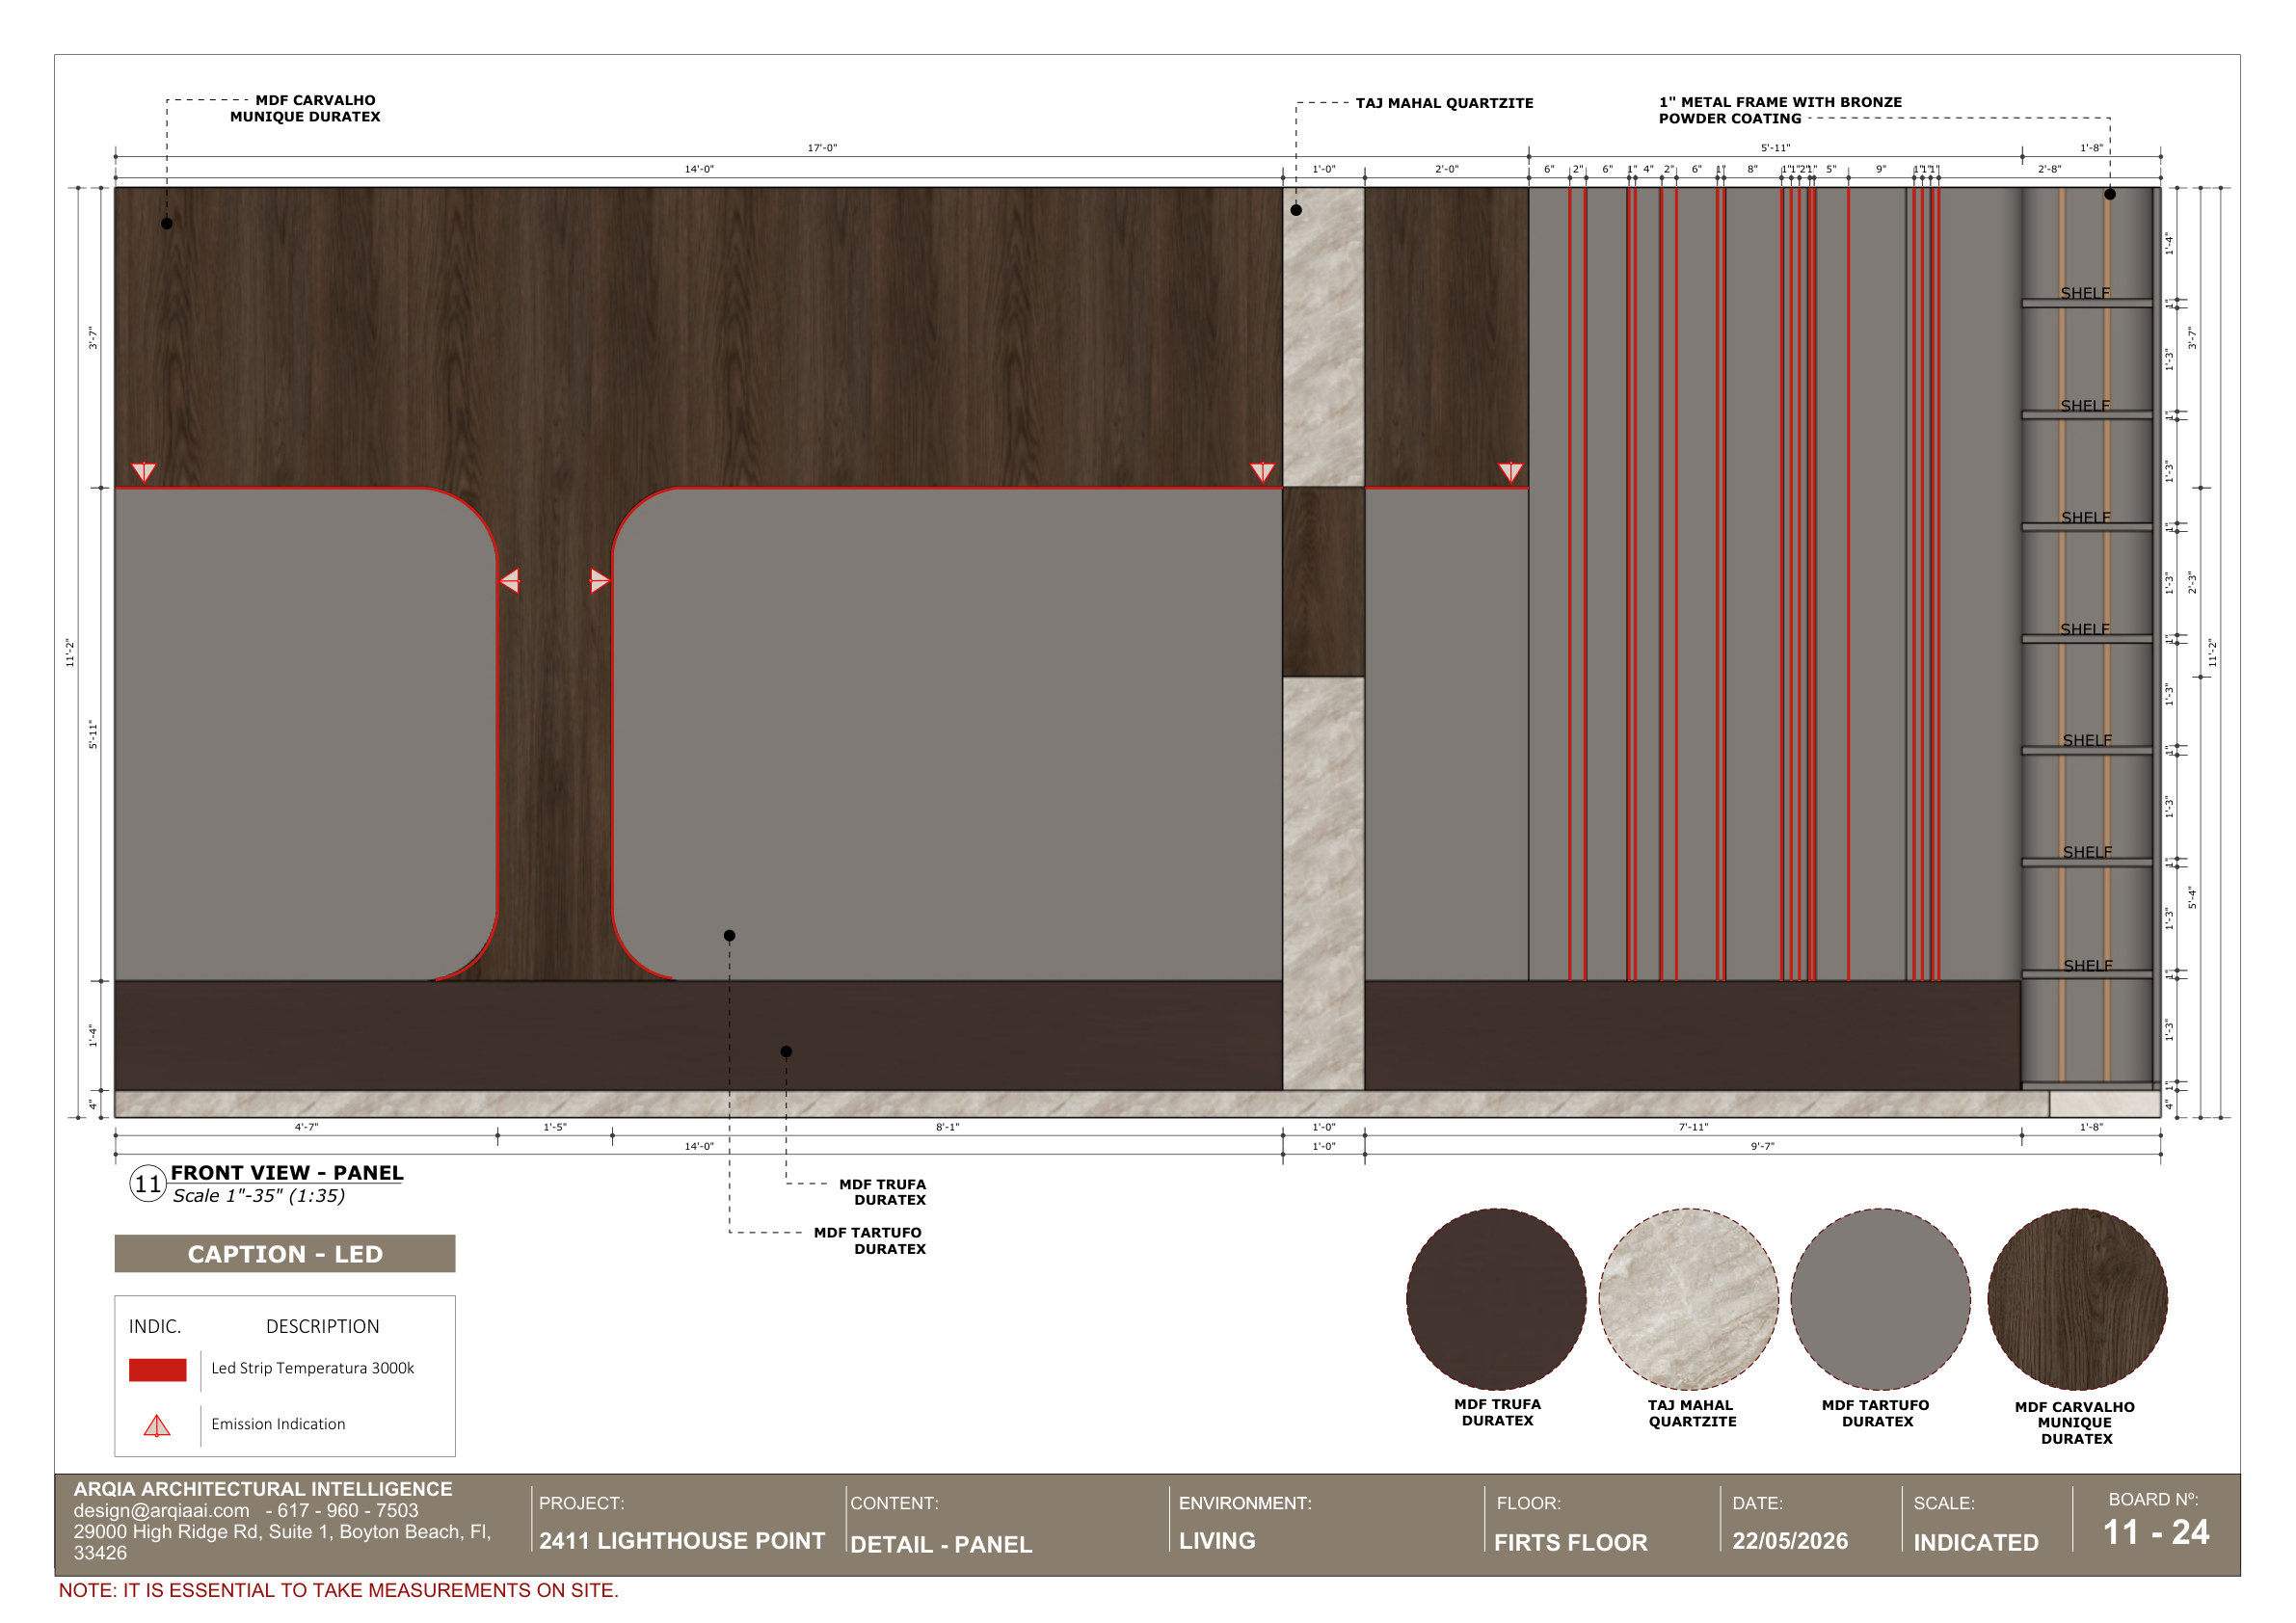Click the Emission Indication description text
Viewport: 2296px width, 1623px height.
coord(278,1424)
